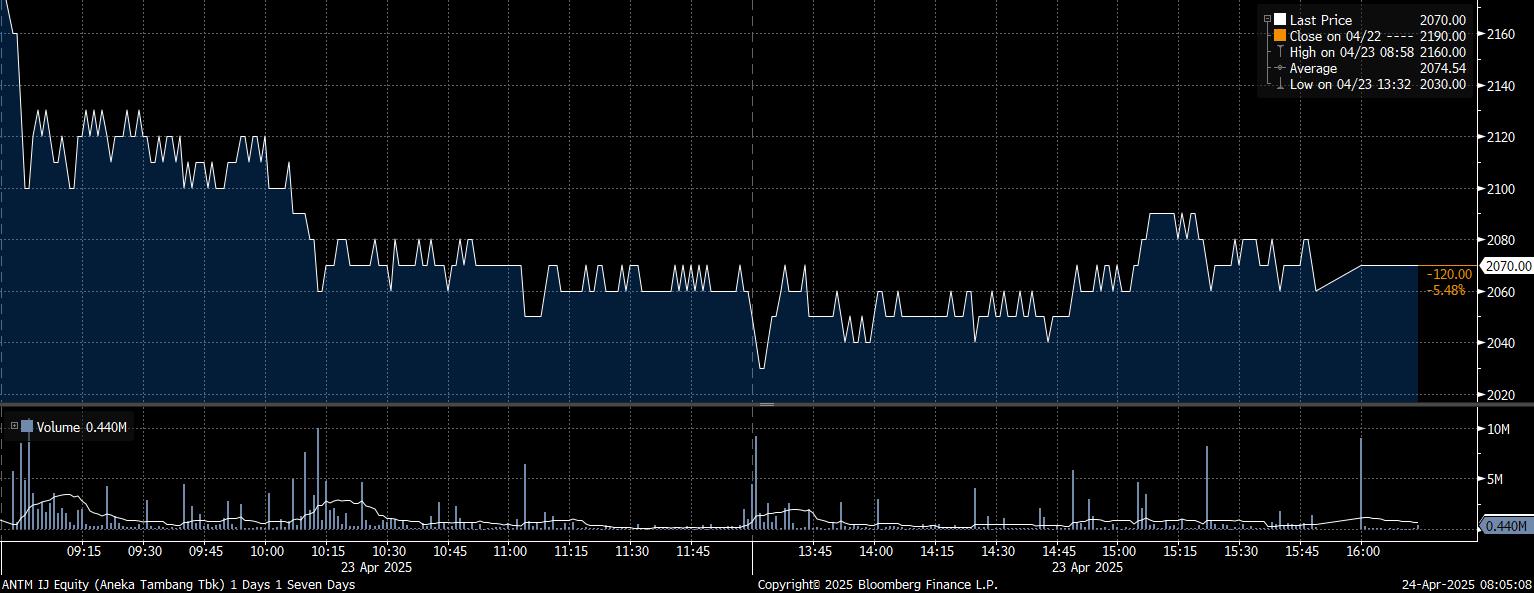The image size is (1534, 593).
Task: Click the 11:45 time axis label
Action: (x=693, y=552)
